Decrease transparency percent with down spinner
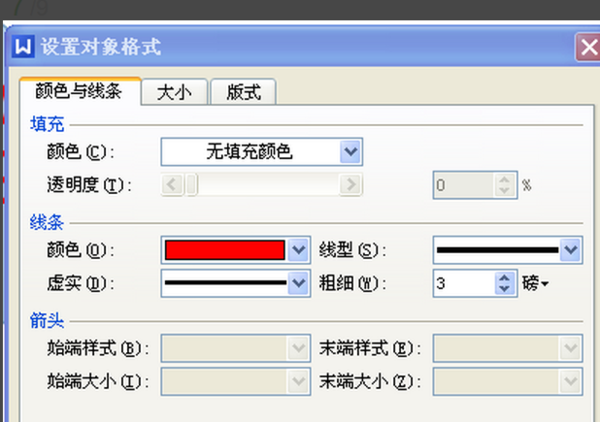 click(x=504, y=191)
